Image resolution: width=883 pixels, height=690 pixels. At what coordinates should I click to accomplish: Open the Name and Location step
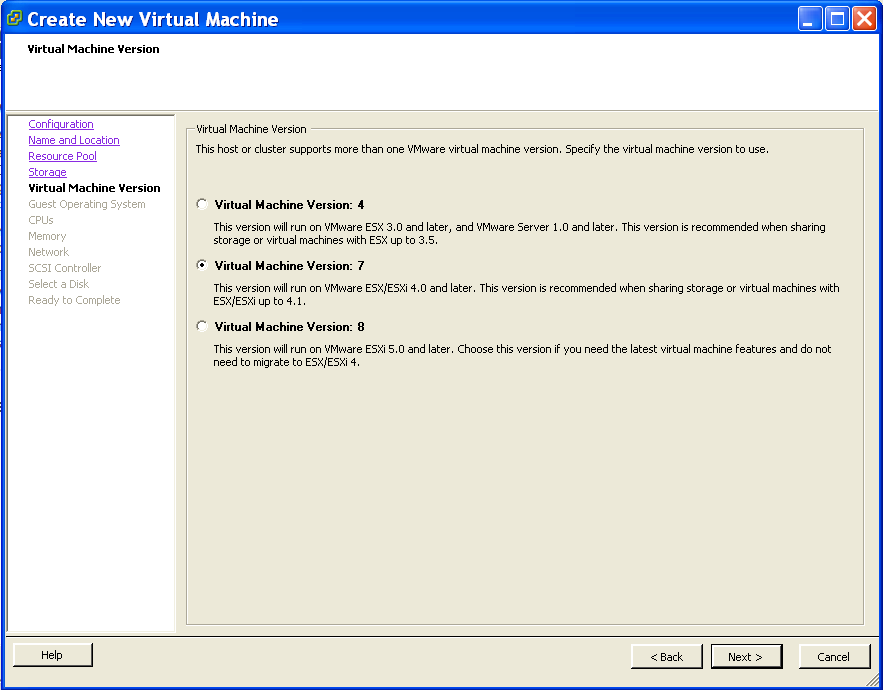click(x=74, y=140)
